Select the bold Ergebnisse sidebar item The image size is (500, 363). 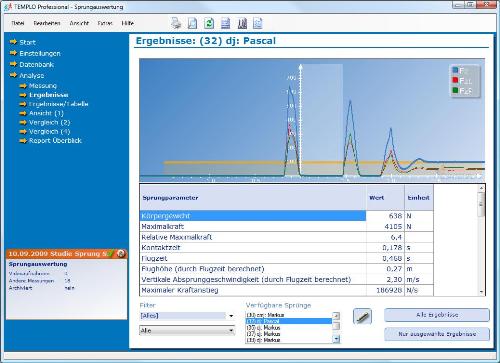tap(49, 95)
